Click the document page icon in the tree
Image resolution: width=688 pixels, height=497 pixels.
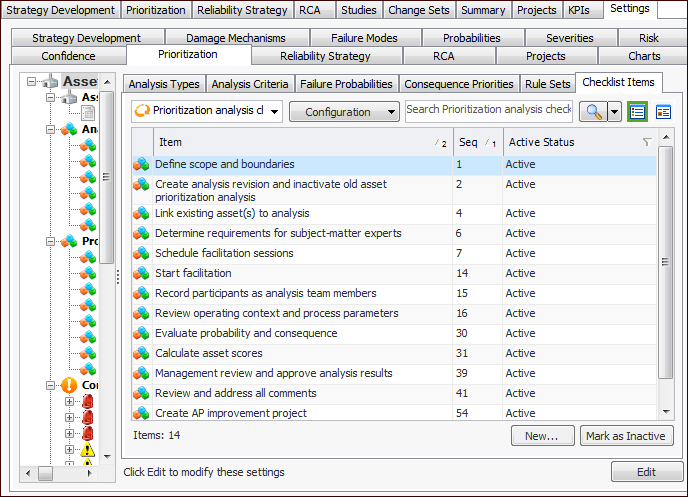[88, 113]
